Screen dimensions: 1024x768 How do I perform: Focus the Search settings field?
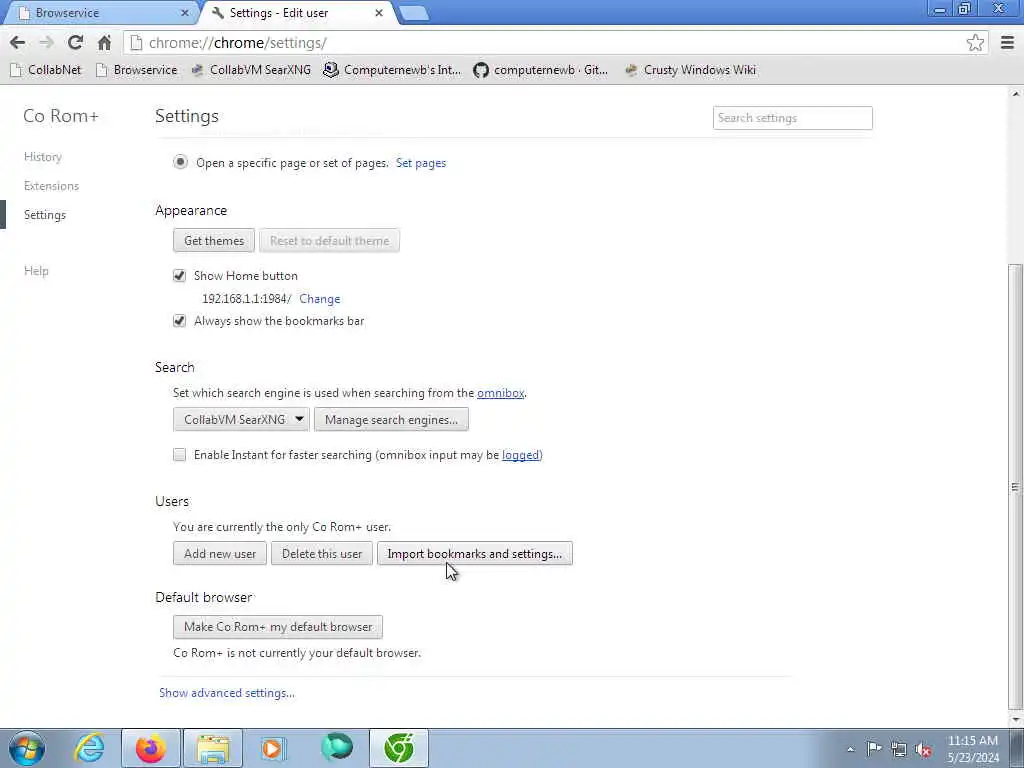coord(793,118)
